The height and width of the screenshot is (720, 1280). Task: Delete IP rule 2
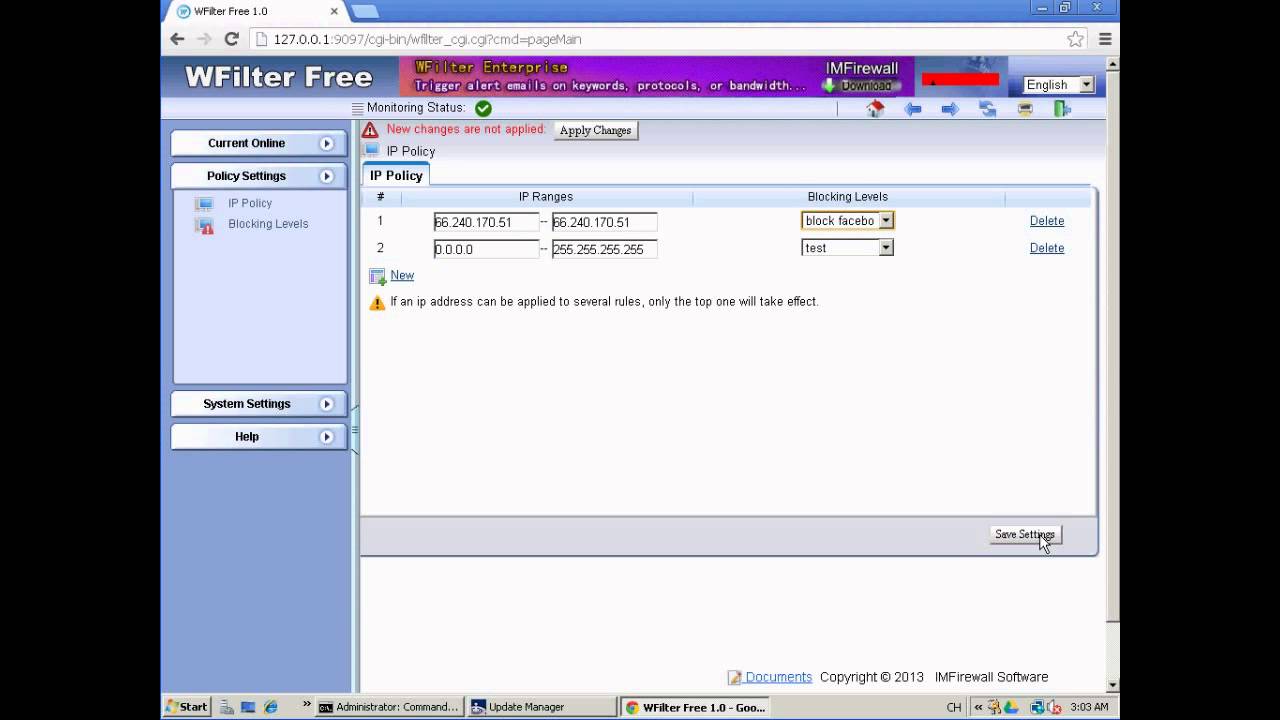click(1047, 248)
